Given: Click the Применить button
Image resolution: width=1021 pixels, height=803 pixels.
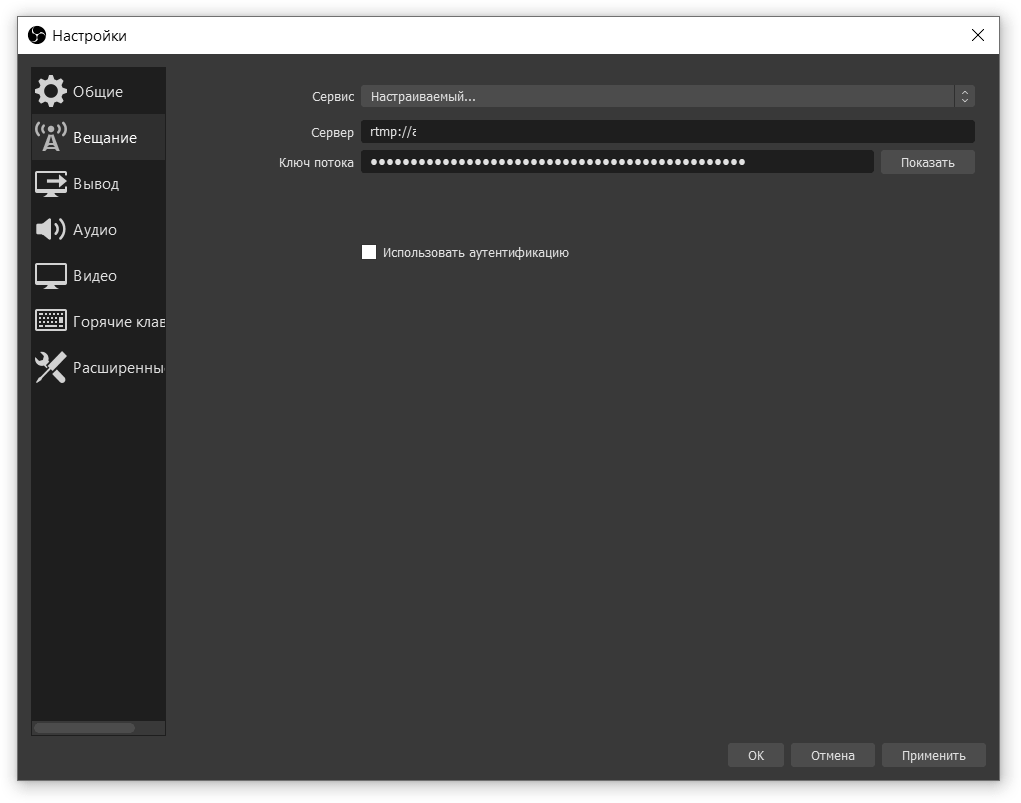Looking at the screenshot, I should [933, 755].
